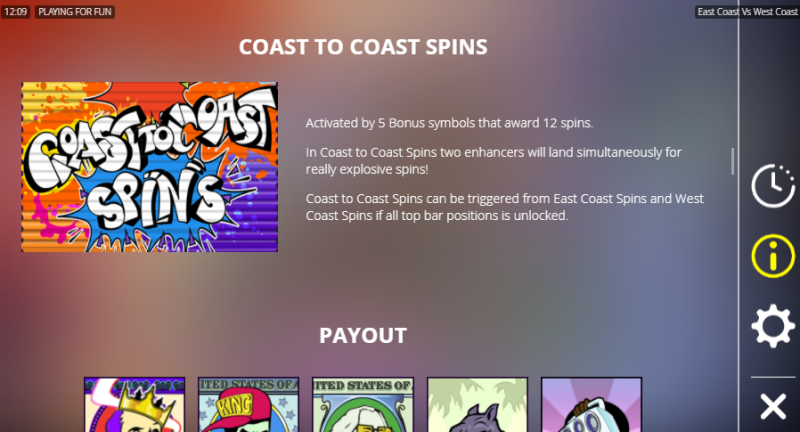The width and height of the screenshot is (800, 432).
Task: Select the boombox payout symbol
Action: click(591, 404)
